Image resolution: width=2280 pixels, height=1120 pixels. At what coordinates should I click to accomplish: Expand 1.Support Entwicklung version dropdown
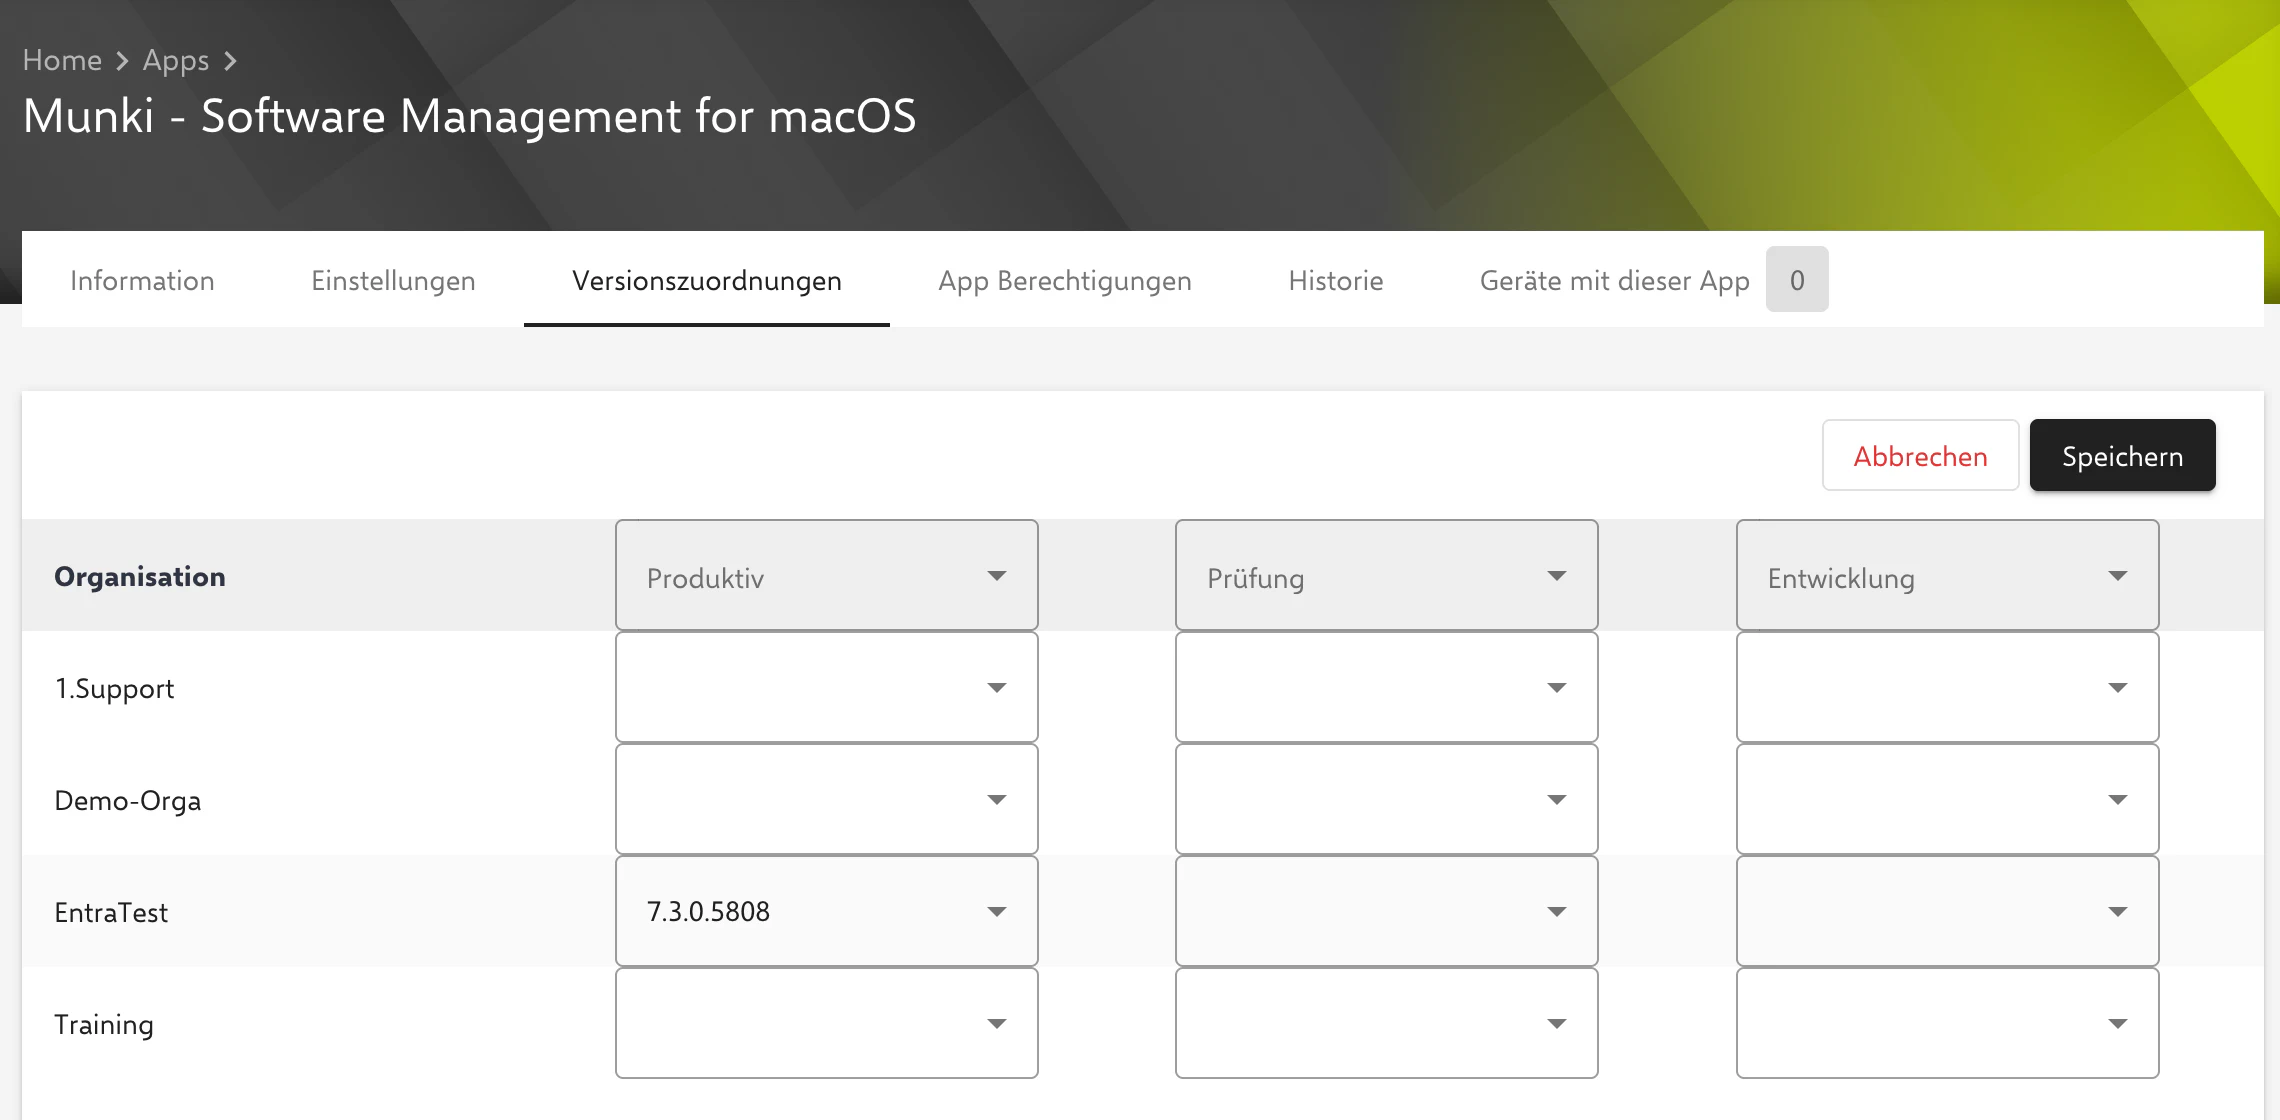coord(1948,687)
